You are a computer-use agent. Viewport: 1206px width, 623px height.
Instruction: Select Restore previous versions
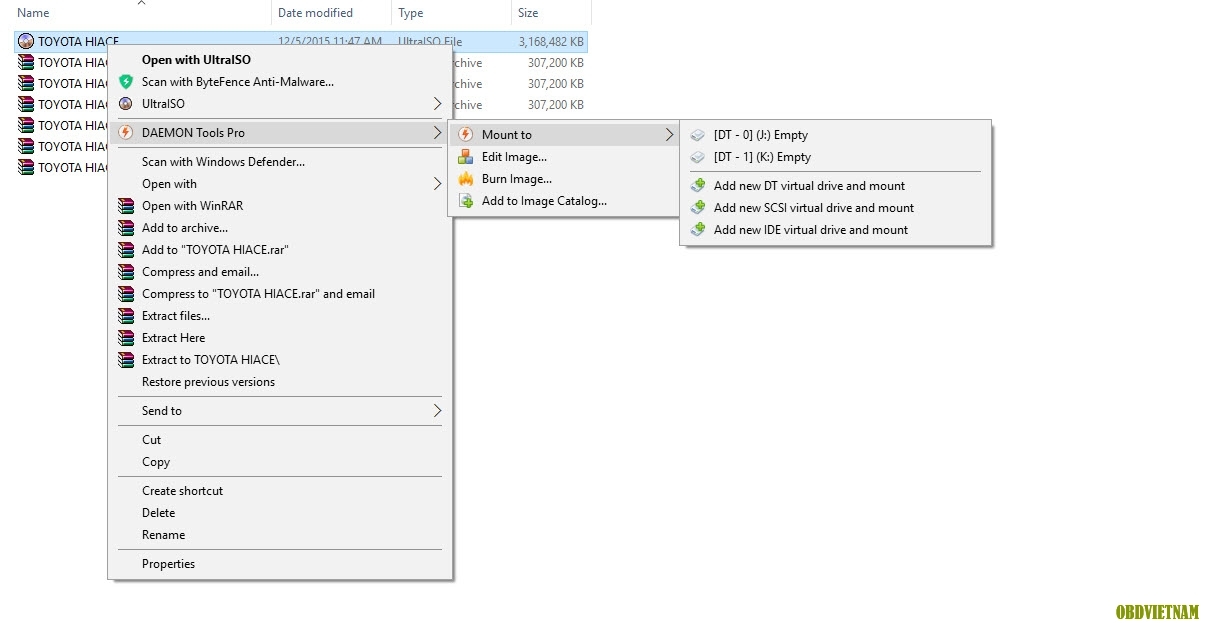280,382
